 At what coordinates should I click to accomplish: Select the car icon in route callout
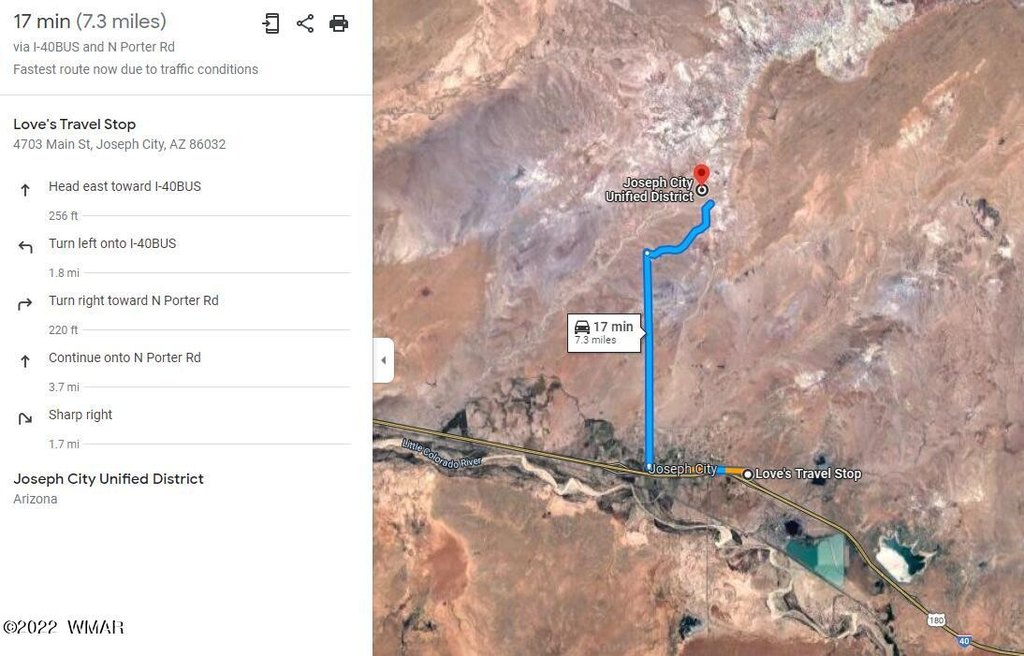click(x=582, y=327)
